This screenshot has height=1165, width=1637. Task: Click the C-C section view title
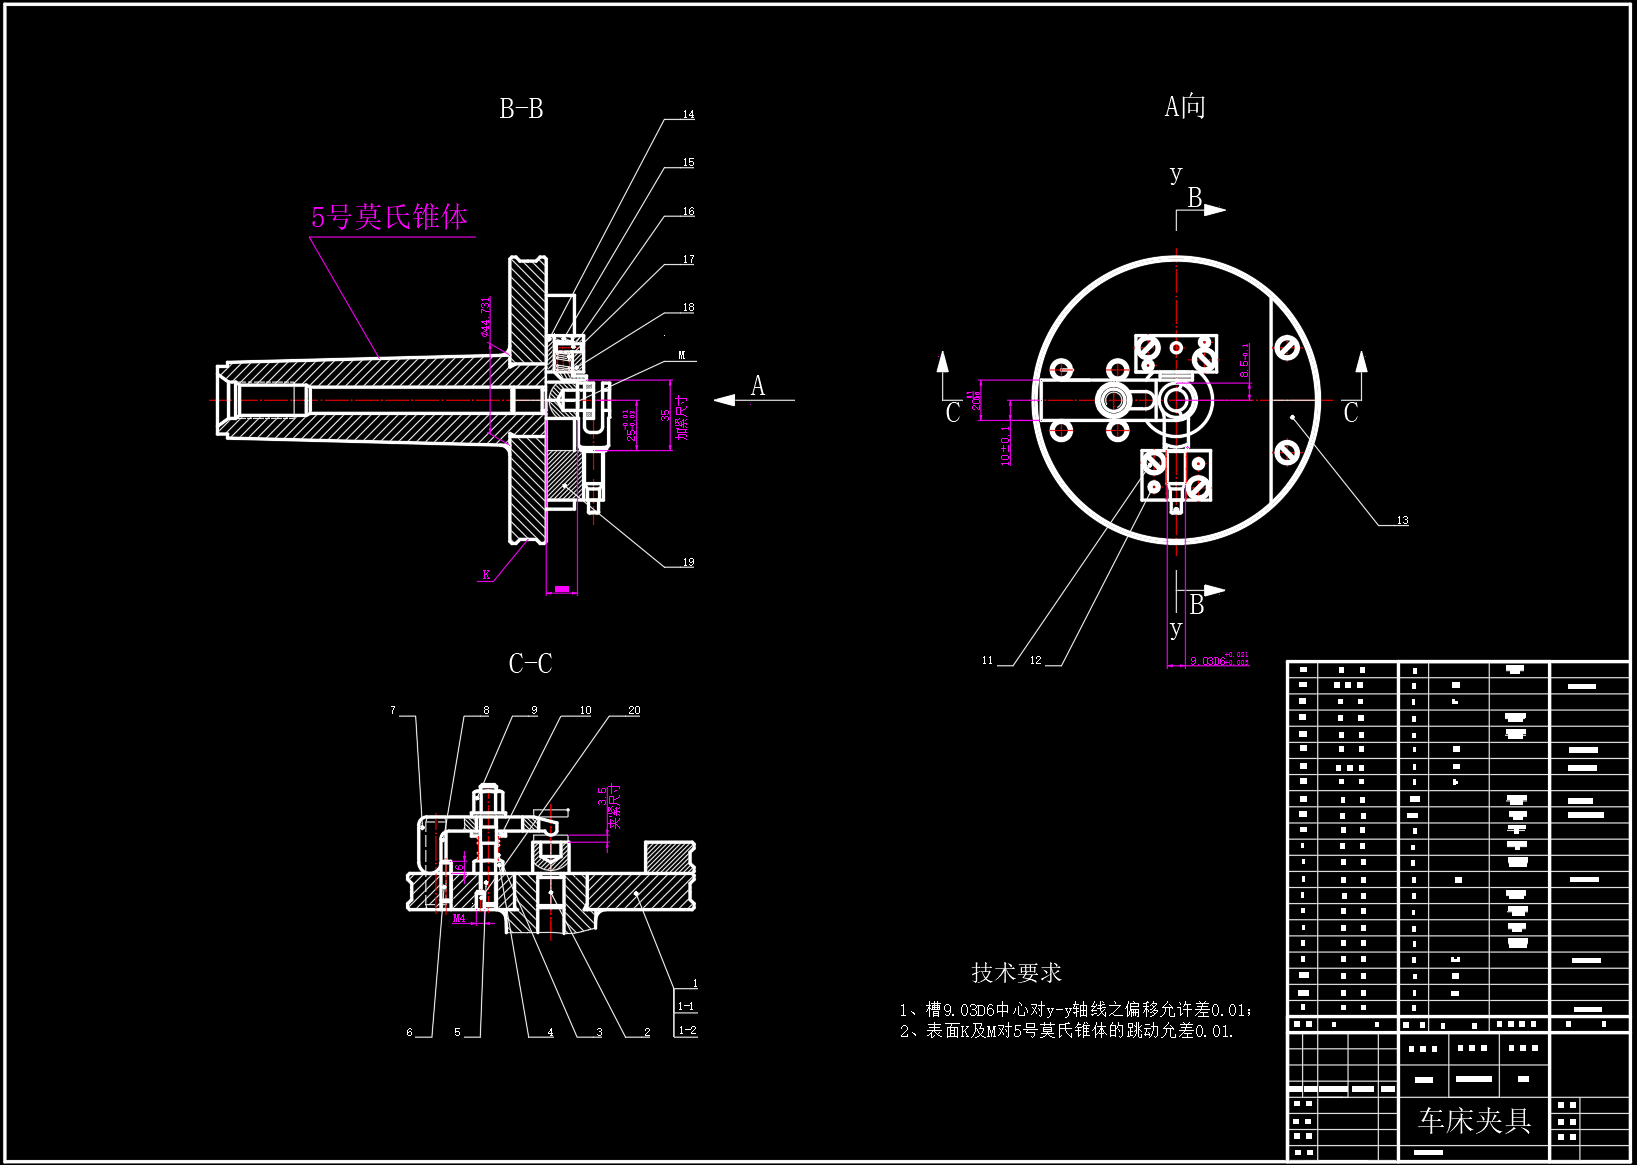(x=530, y=664)
